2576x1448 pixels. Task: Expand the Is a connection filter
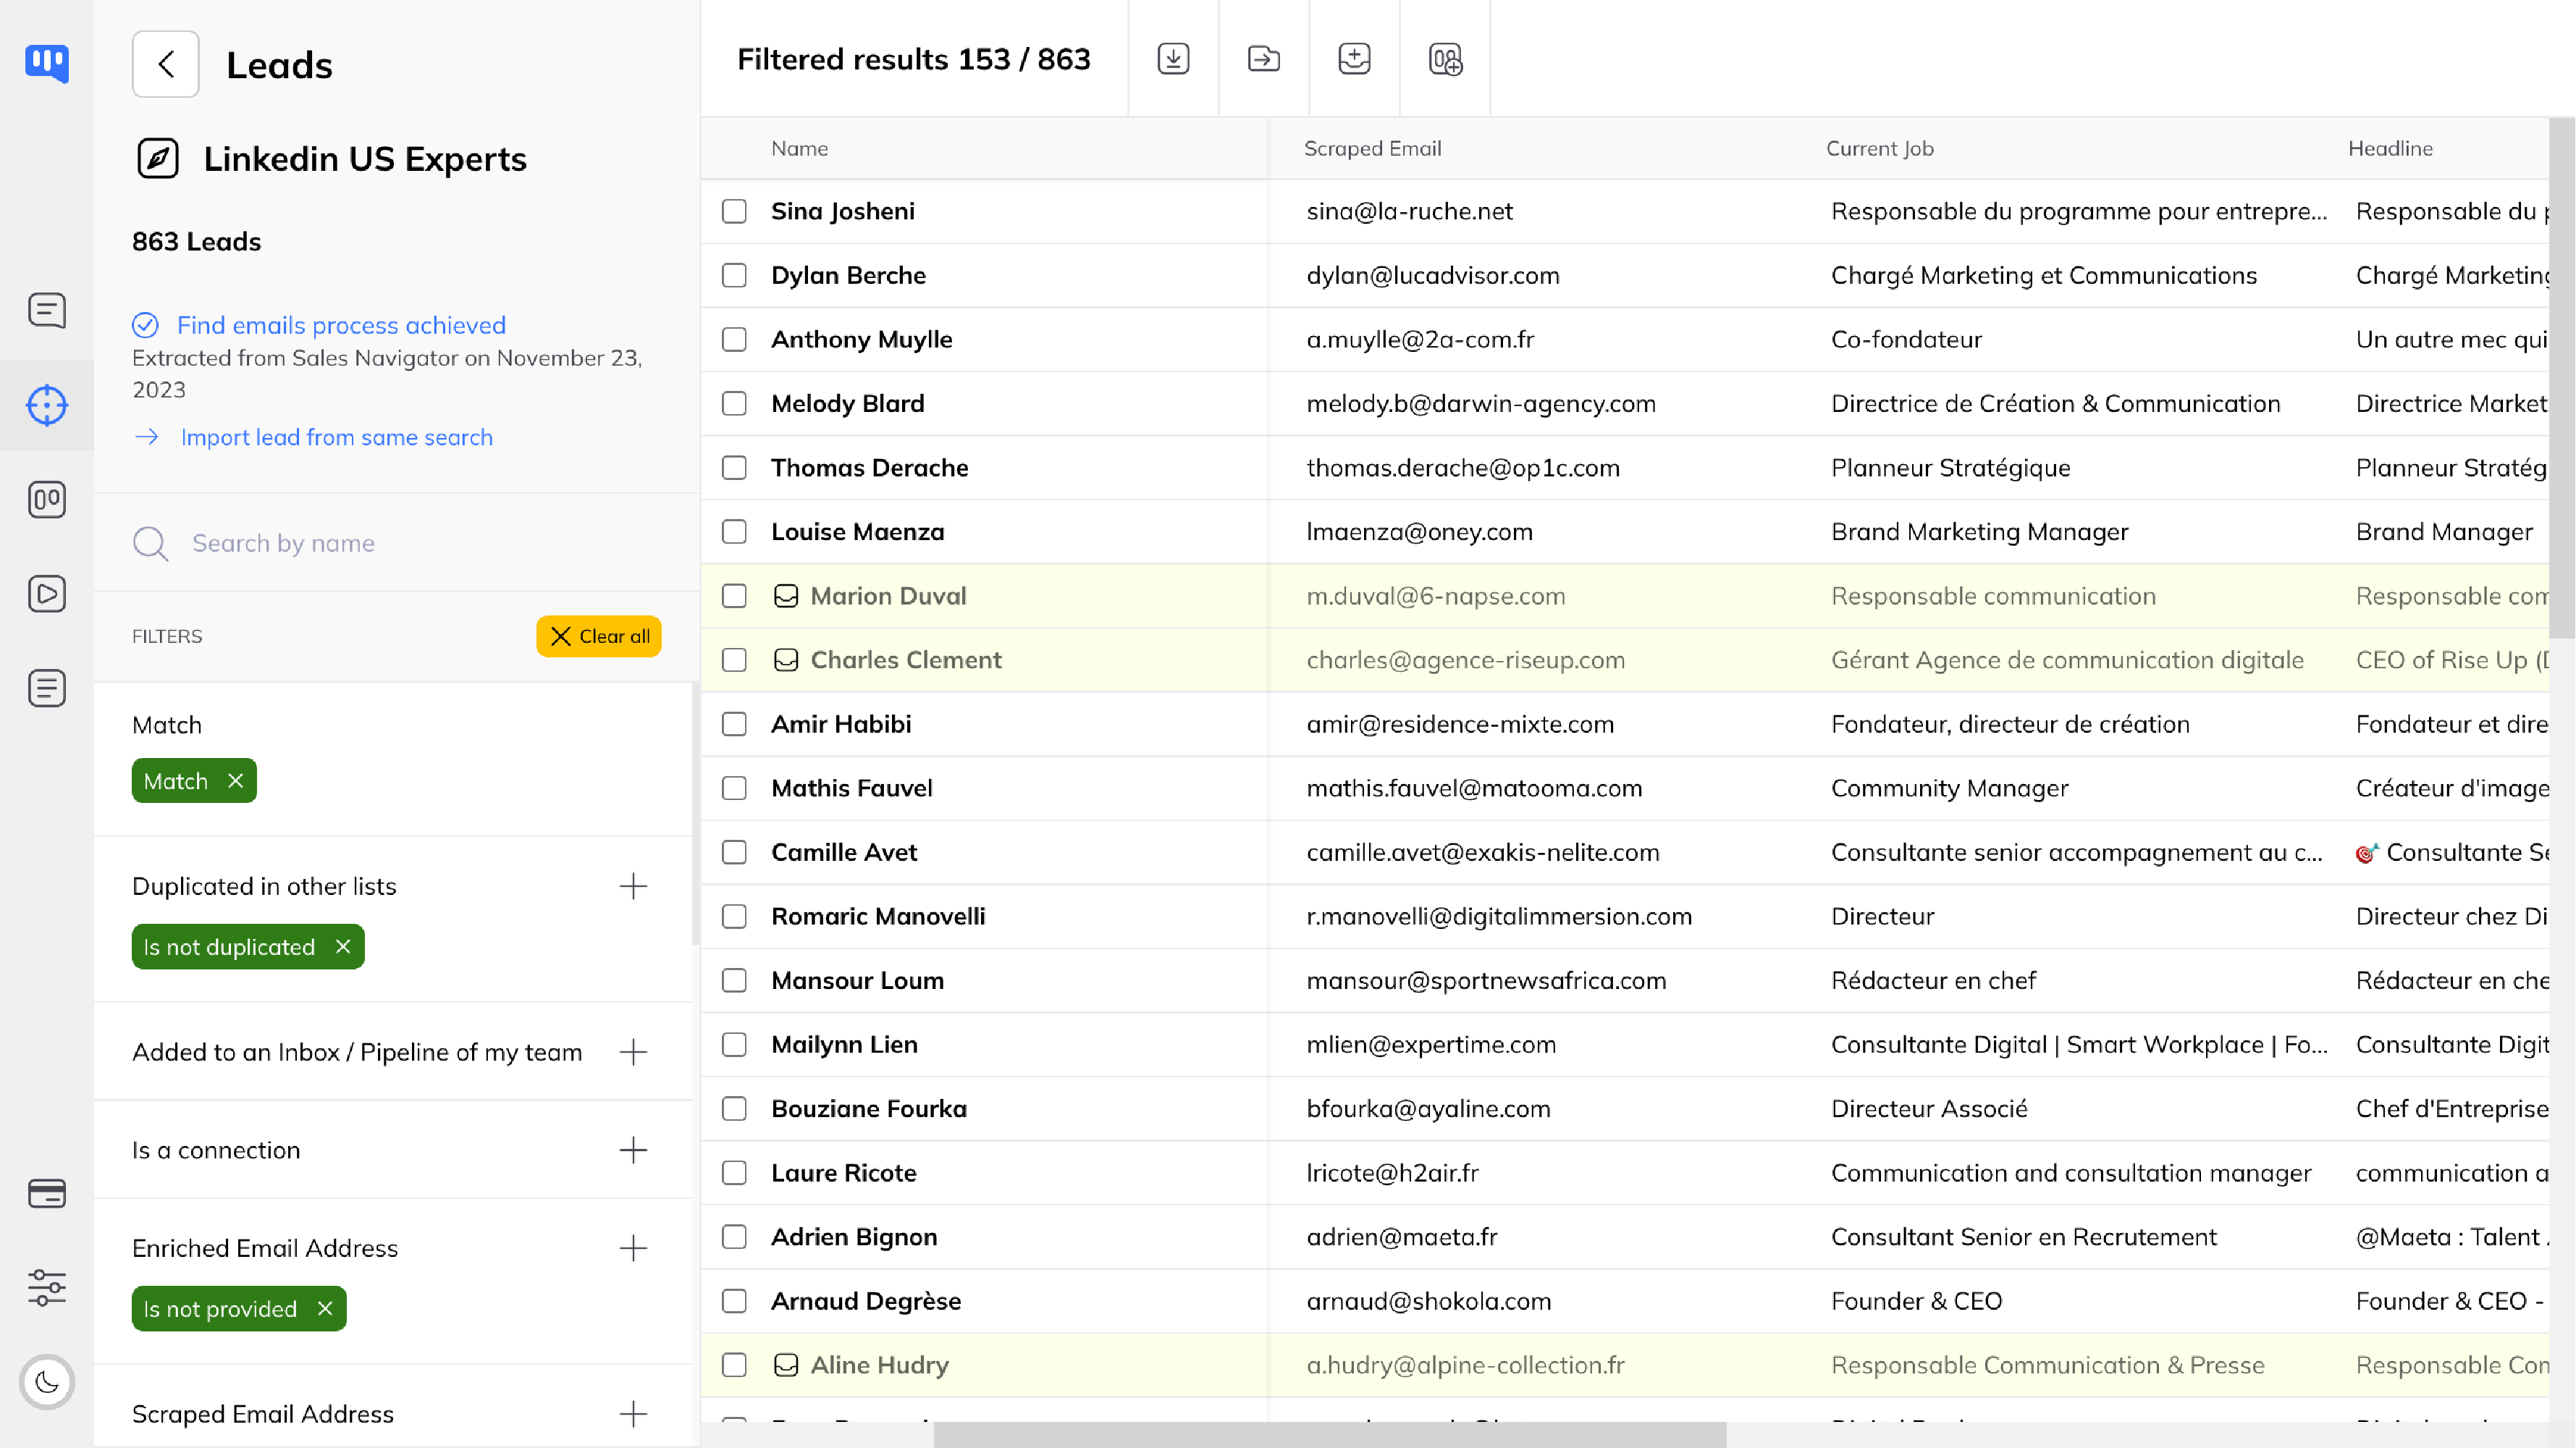click(633, 1150)
